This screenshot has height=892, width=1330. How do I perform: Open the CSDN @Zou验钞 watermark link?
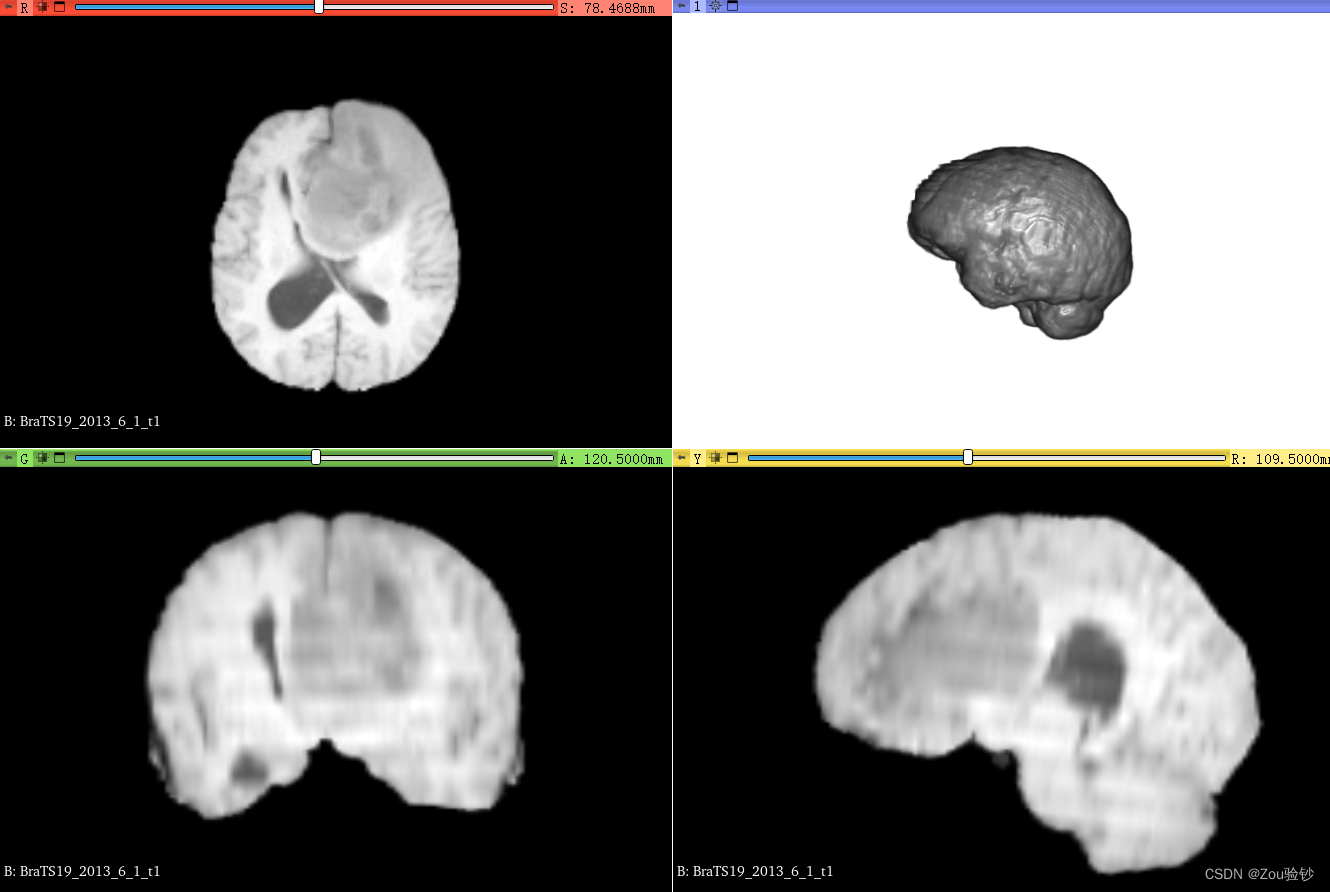pyautogui.click(x=1261, y=871)
